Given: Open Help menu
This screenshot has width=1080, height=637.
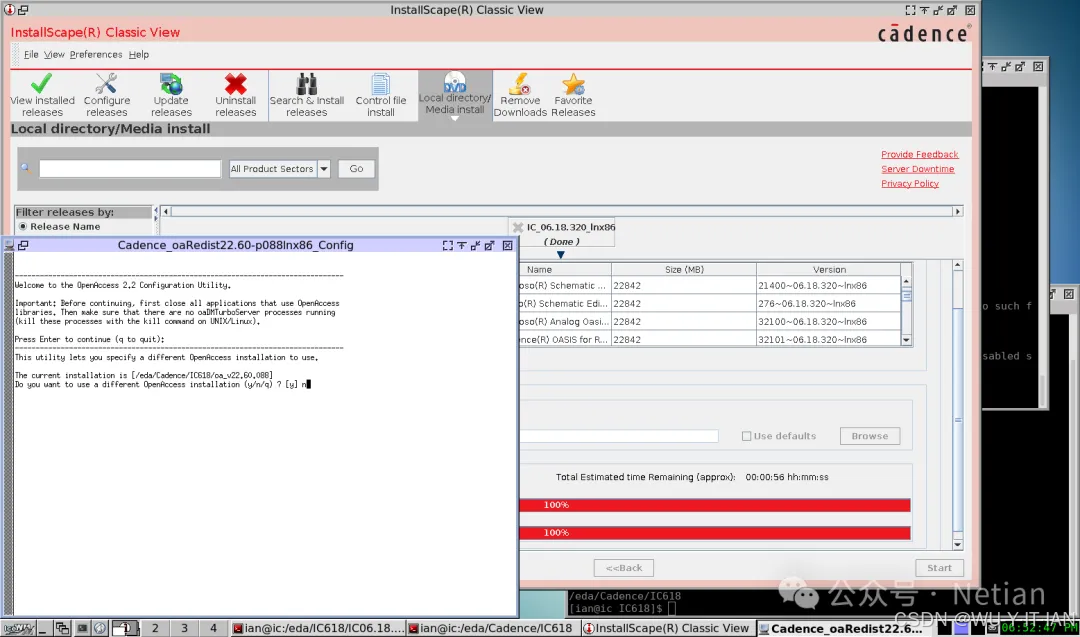Looking at the screenshot, I should (x=138, y=54).
